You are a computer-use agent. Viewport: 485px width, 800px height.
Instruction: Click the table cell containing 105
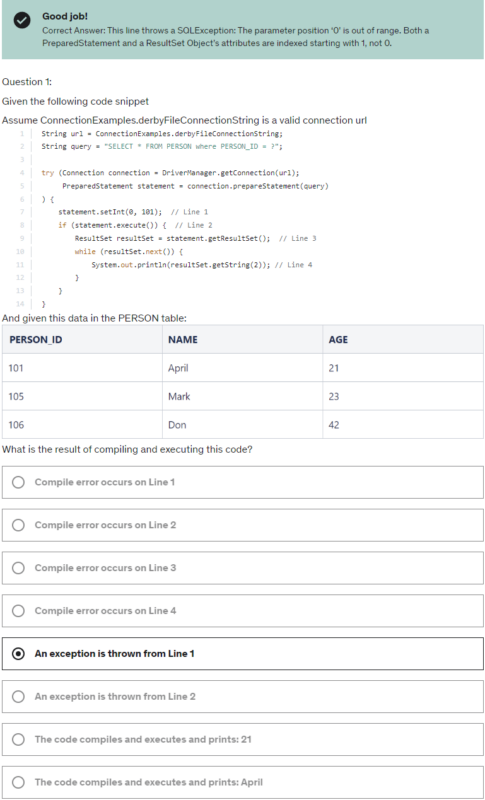pos(82,396)
